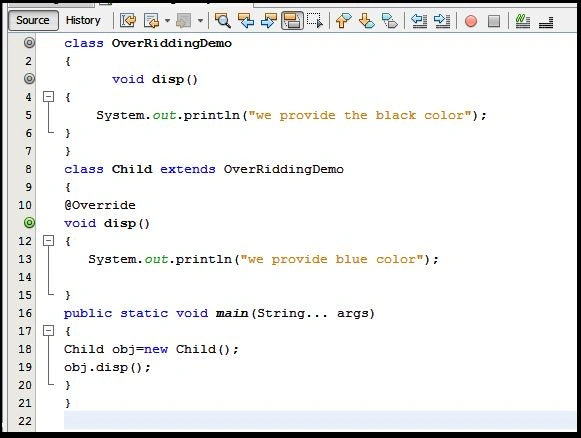
Task: Click "class Child extends OverRiddingDemo" declaration
Action: [204, 169]
